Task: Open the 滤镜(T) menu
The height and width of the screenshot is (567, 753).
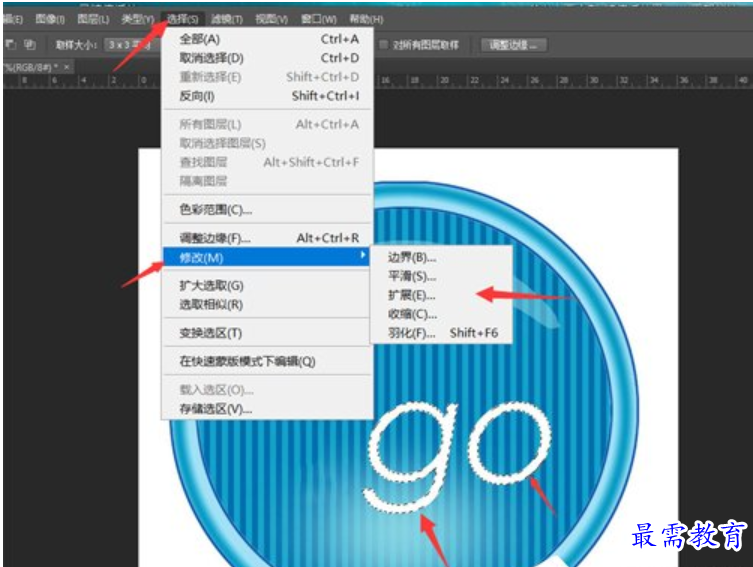Action: pos(227,19)
